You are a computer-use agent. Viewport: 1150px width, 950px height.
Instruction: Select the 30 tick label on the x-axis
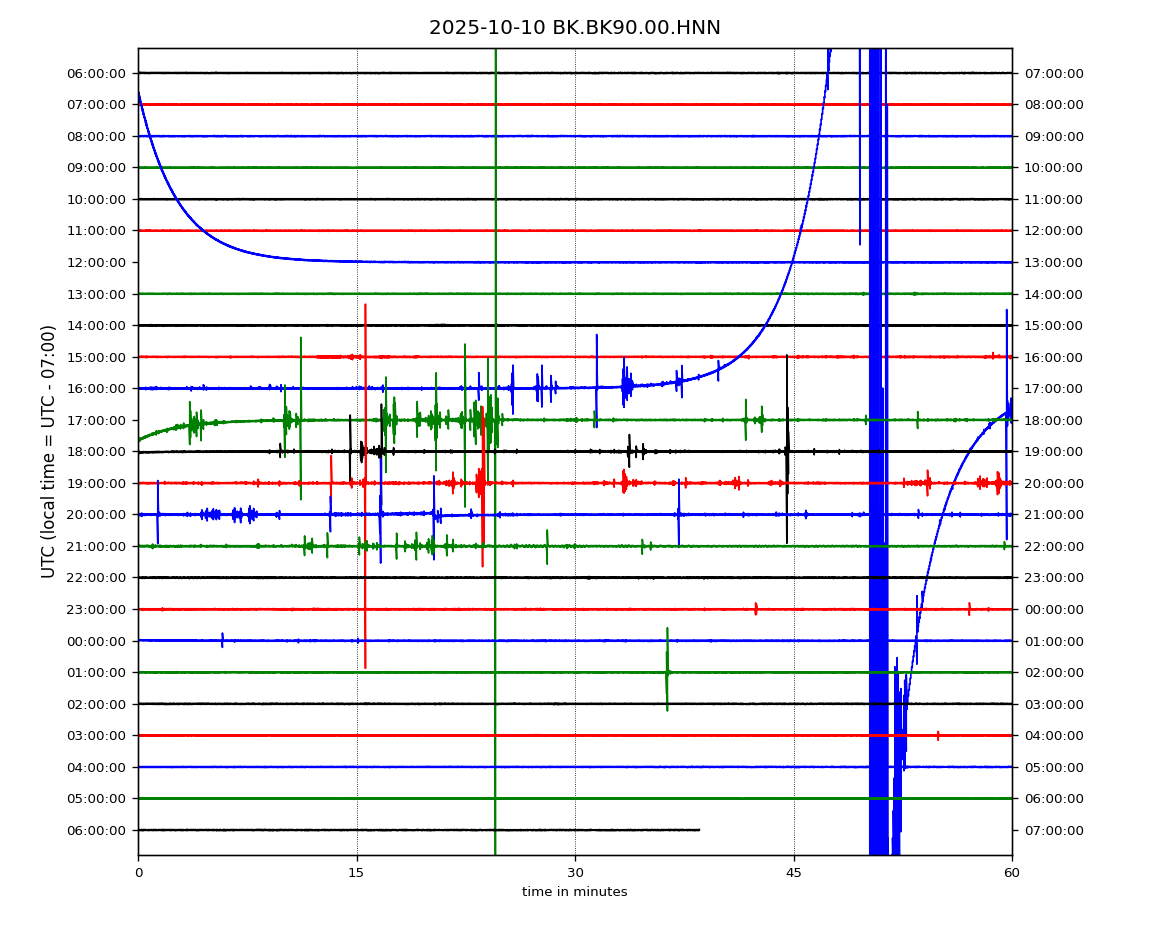pyautogui.click(x=575, y=873)
